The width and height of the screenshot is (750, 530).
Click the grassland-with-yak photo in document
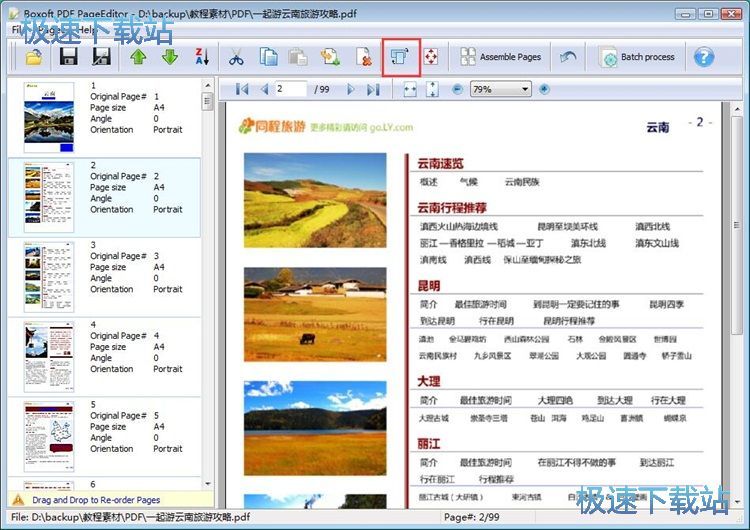[315, 314]
